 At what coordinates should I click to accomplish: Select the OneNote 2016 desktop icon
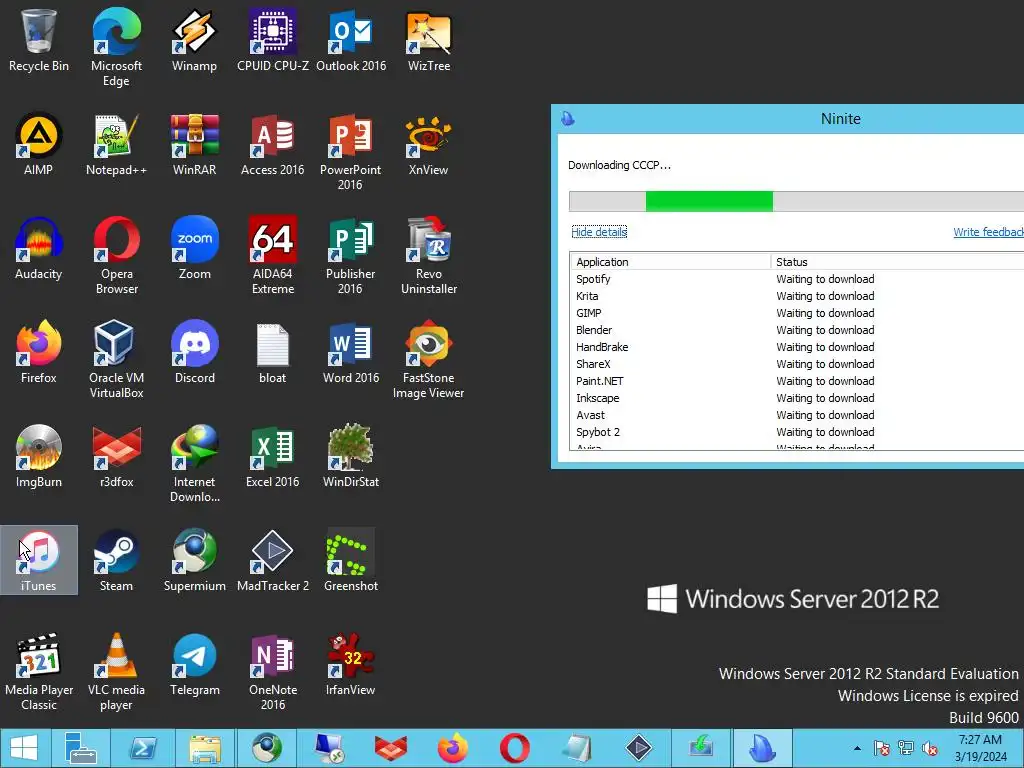(x=272, y=672)
